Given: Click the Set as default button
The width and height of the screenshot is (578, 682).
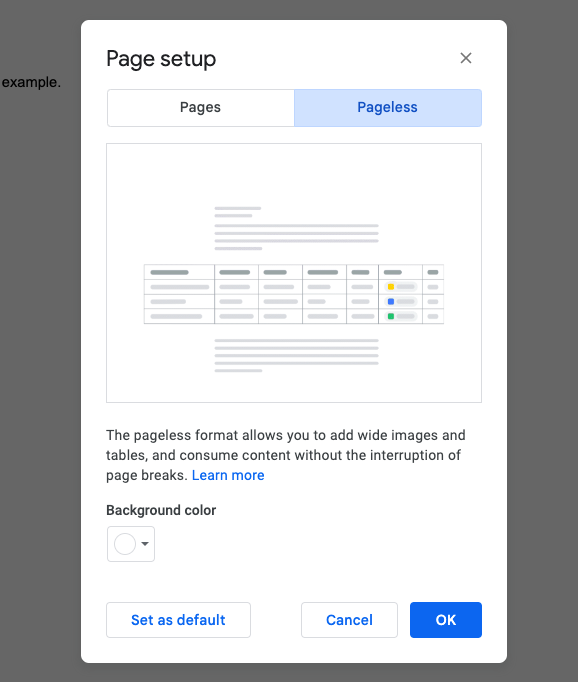Looking at the screenshot, I should click(178, 620).
